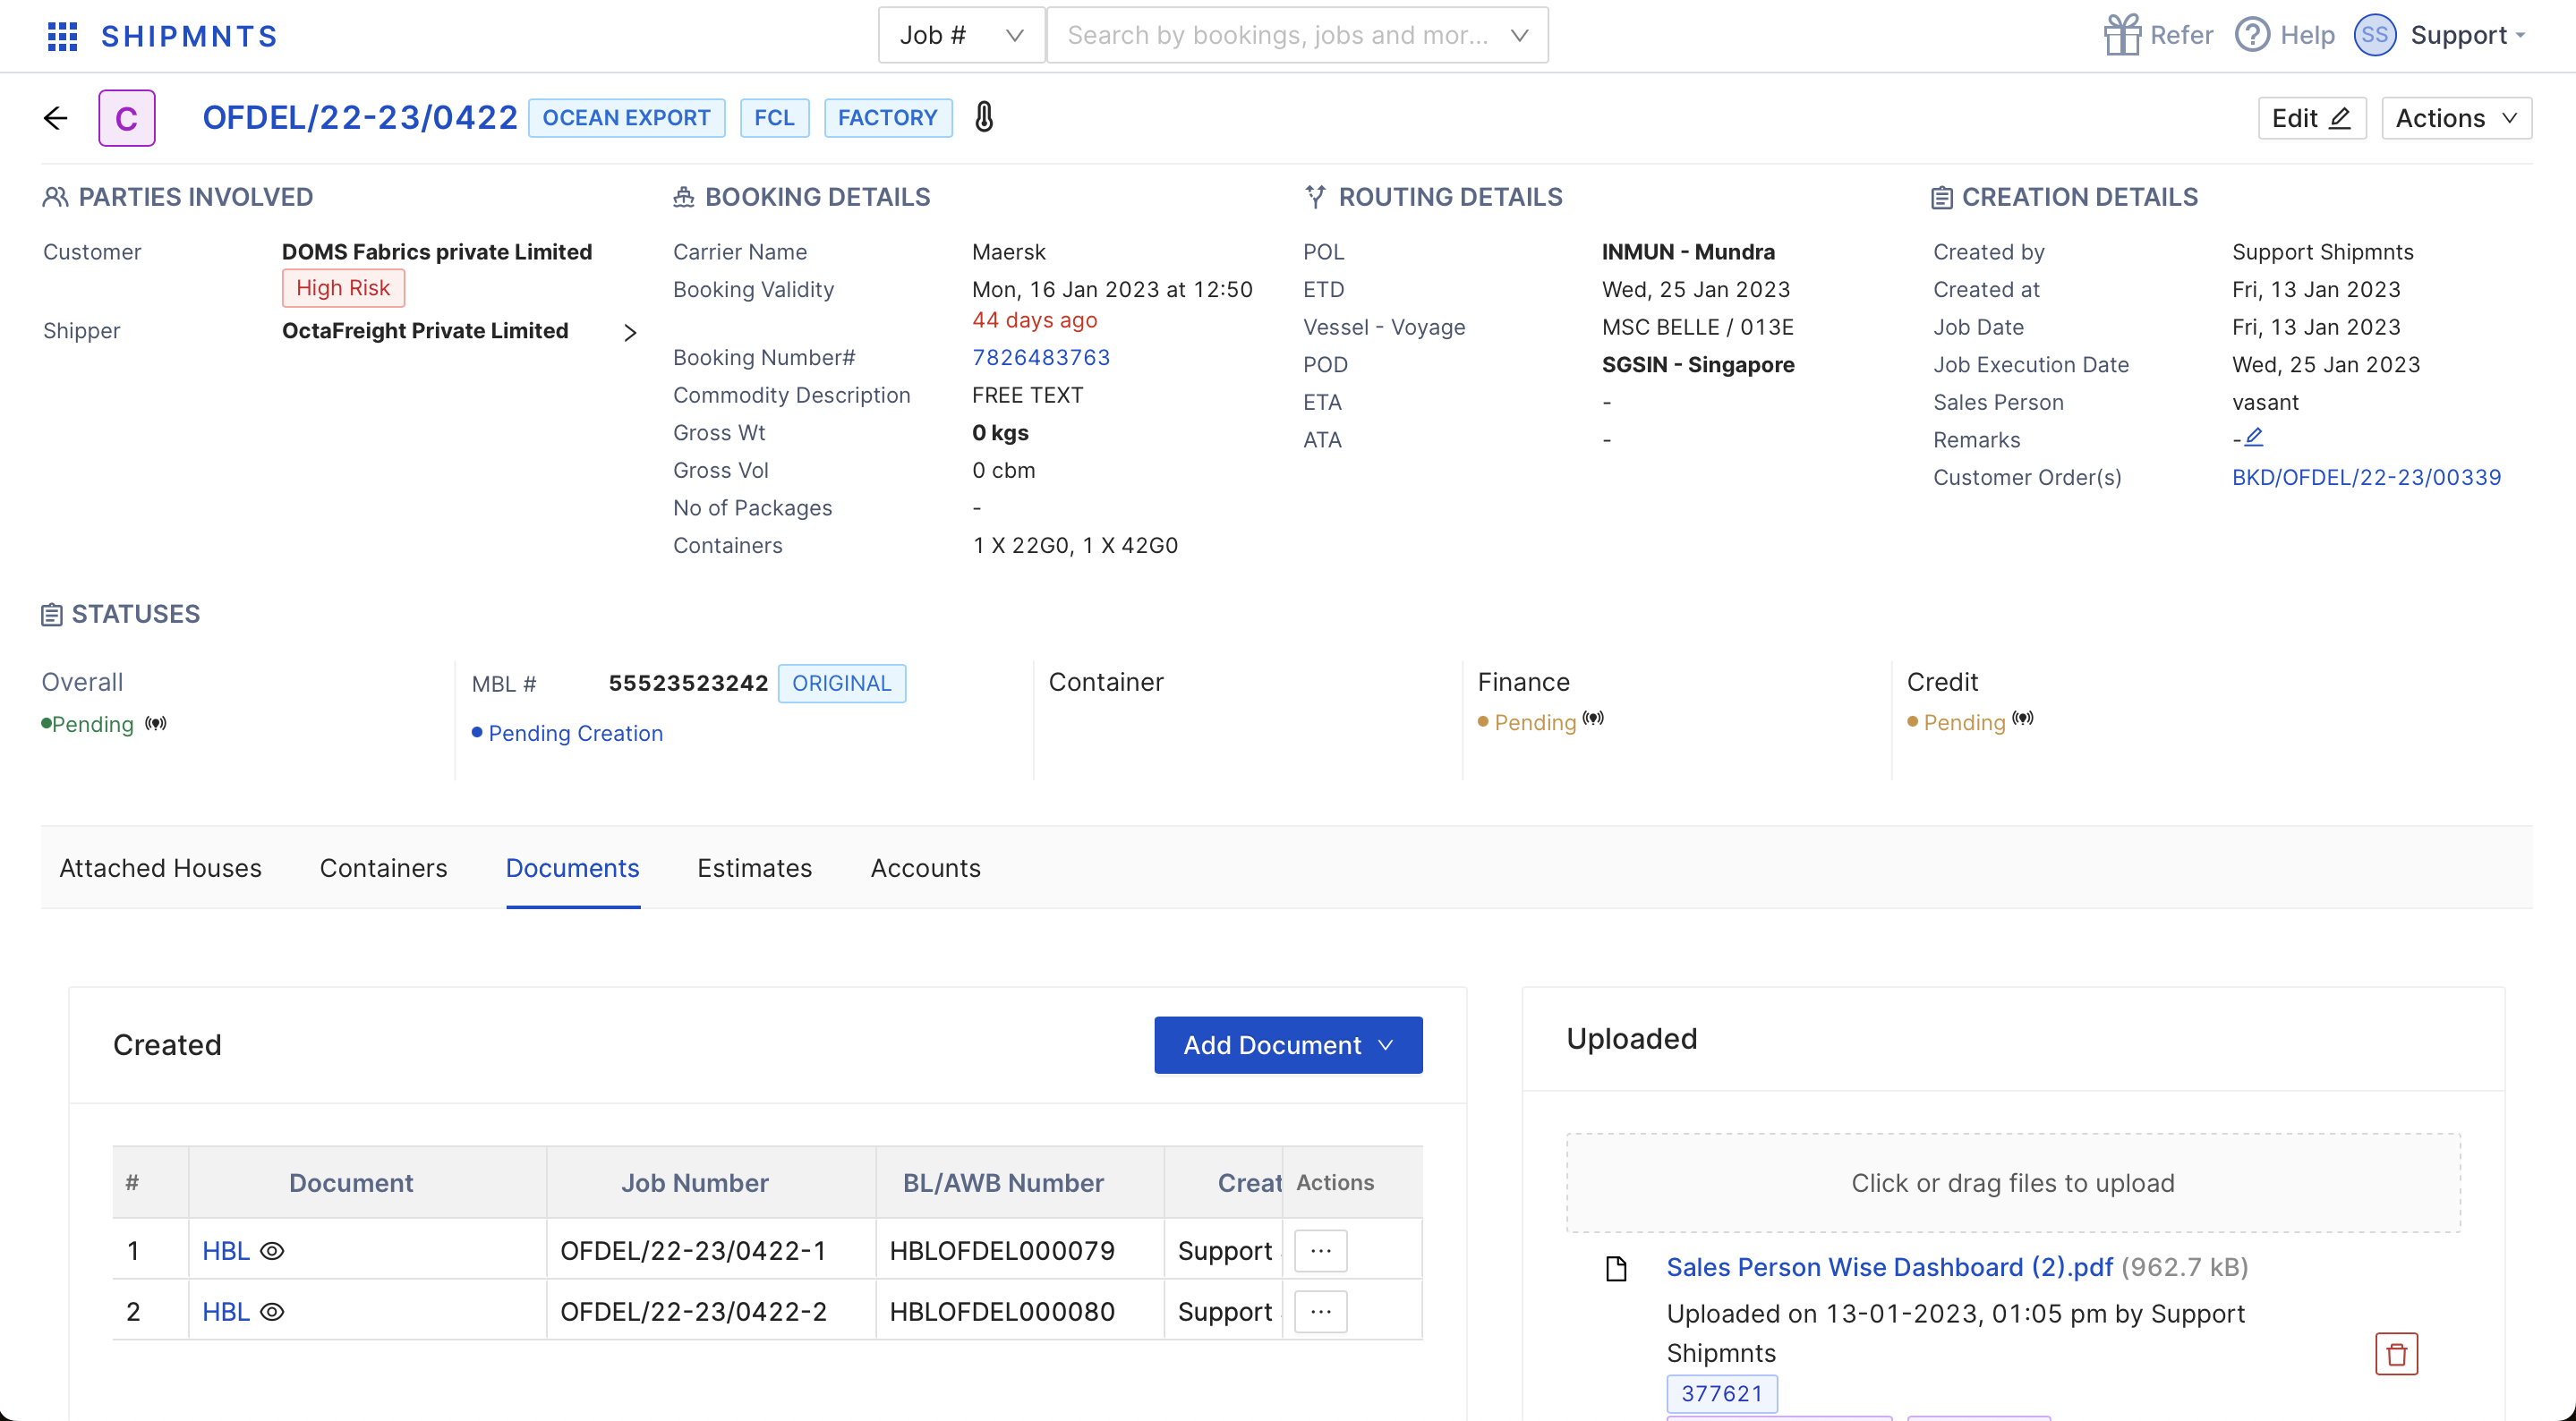Expand shipper details chevron beside OctaFreight
The image size is (2576, 1421).
tap(630, 332)
